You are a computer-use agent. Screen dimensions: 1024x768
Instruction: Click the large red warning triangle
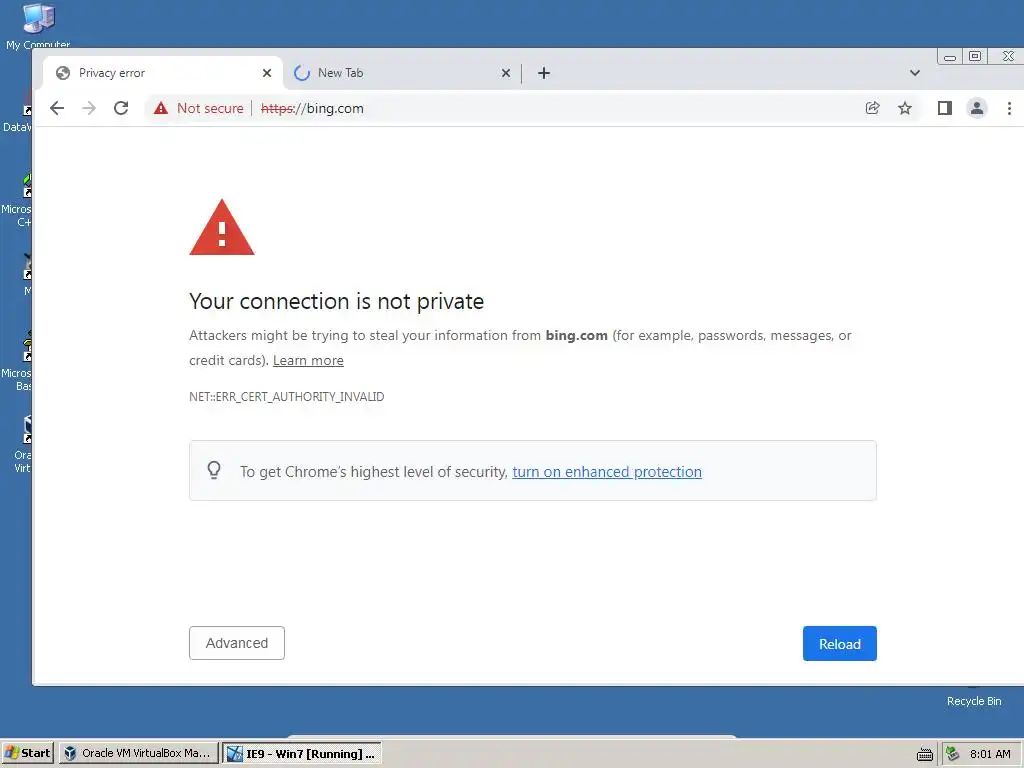[x=222, y=227]
